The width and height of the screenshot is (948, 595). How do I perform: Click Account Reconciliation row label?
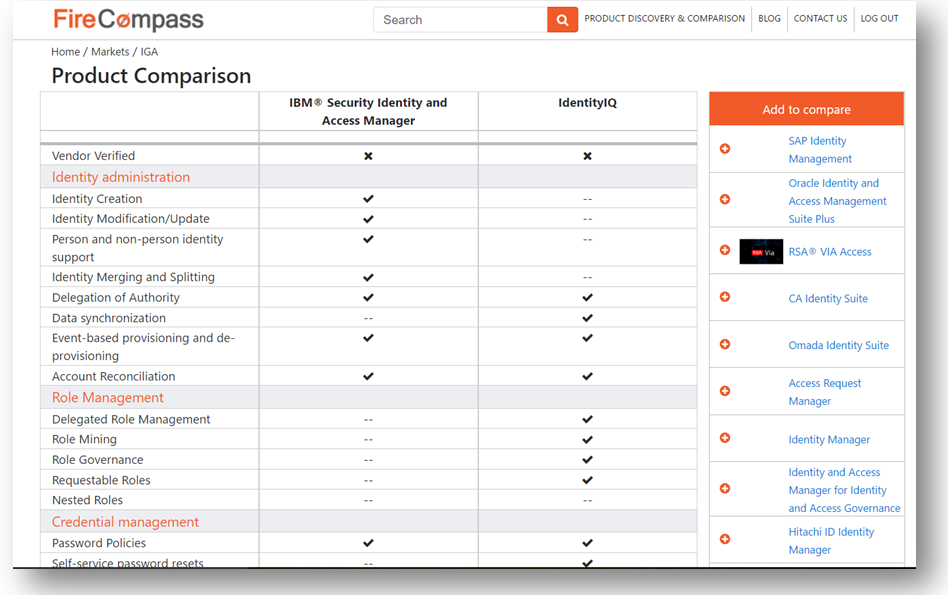tap(114, 377)
